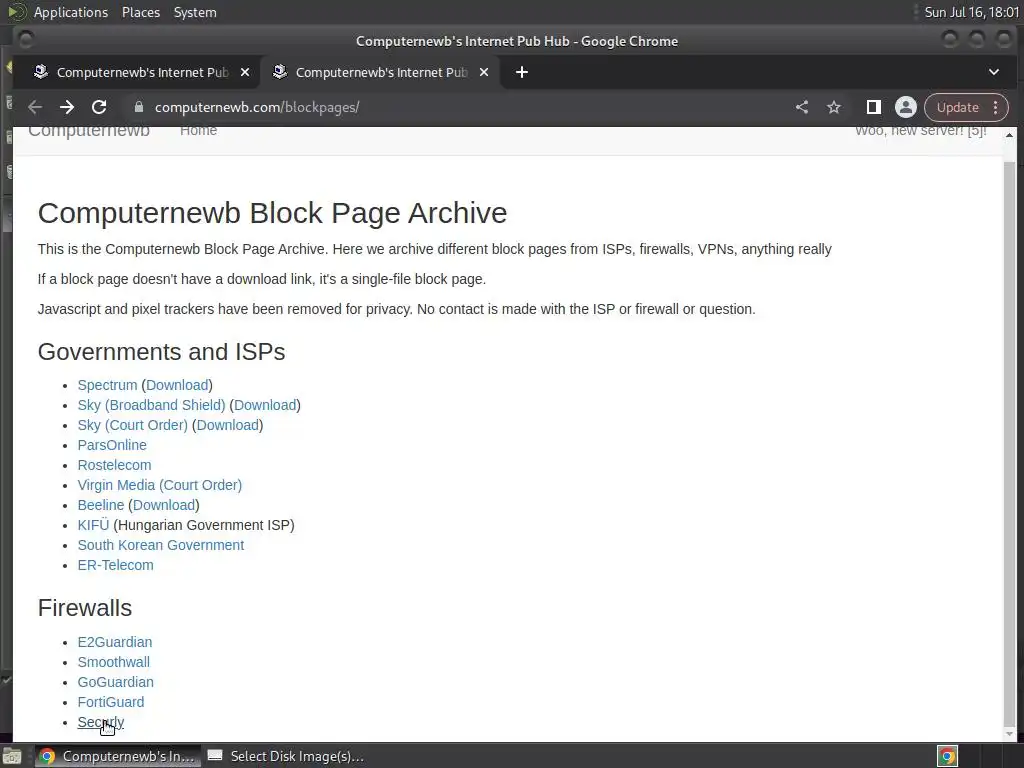Click the scrollbar down arrow

click(x=1010, y=734)
